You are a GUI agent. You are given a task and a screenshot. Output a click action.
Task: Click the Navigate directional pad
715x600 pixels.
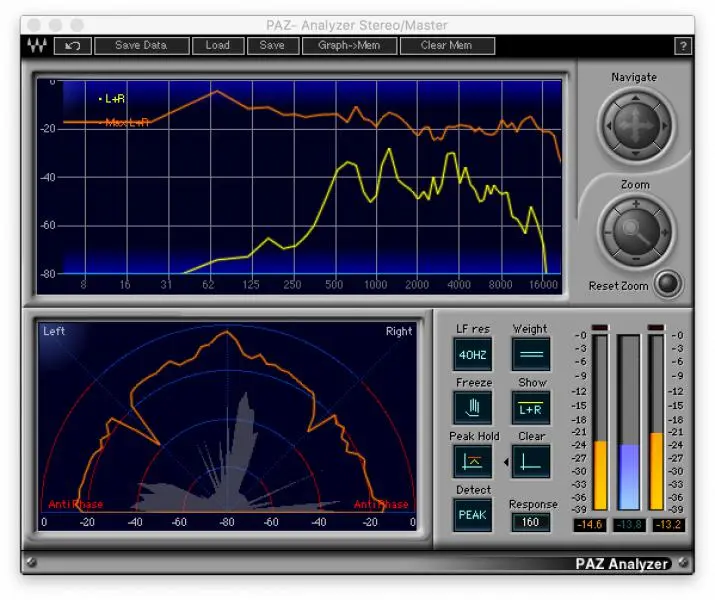click(635, 126)
